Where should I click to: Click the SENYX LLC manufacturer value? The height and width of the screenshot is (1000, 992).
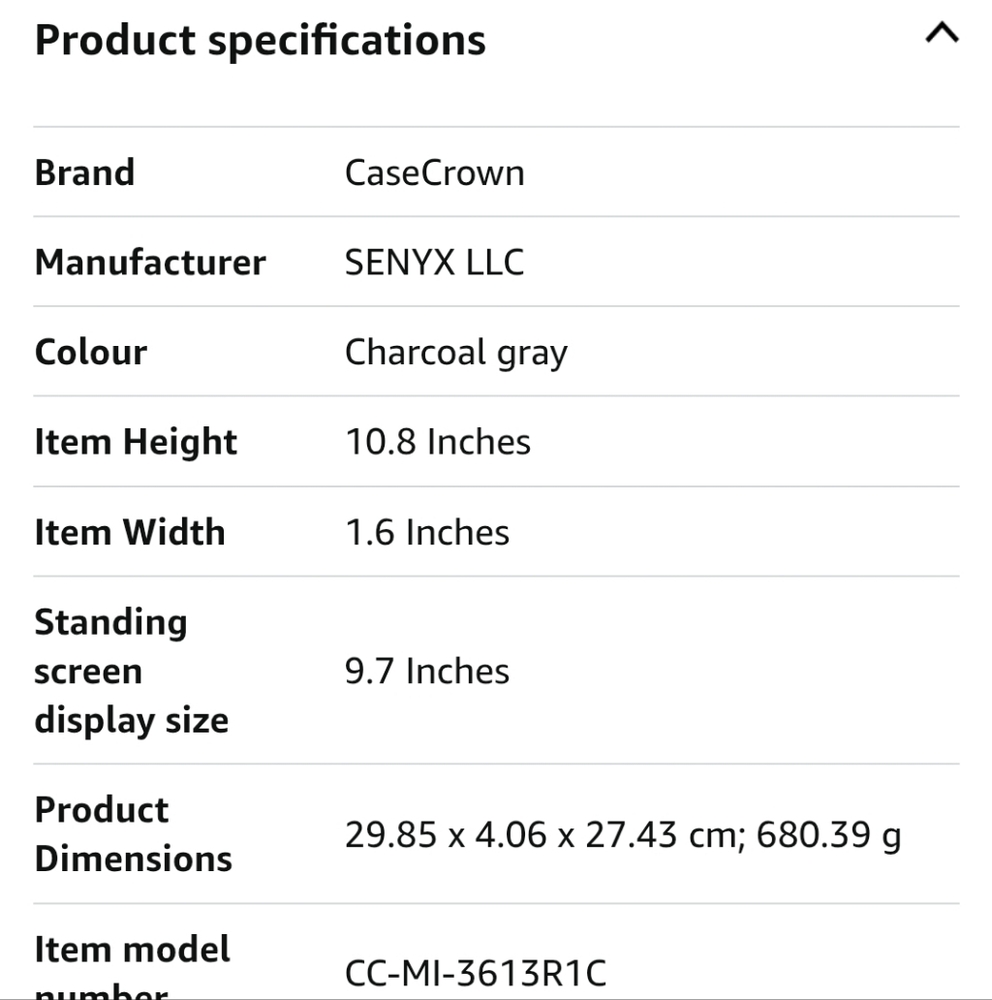[434, 262]
